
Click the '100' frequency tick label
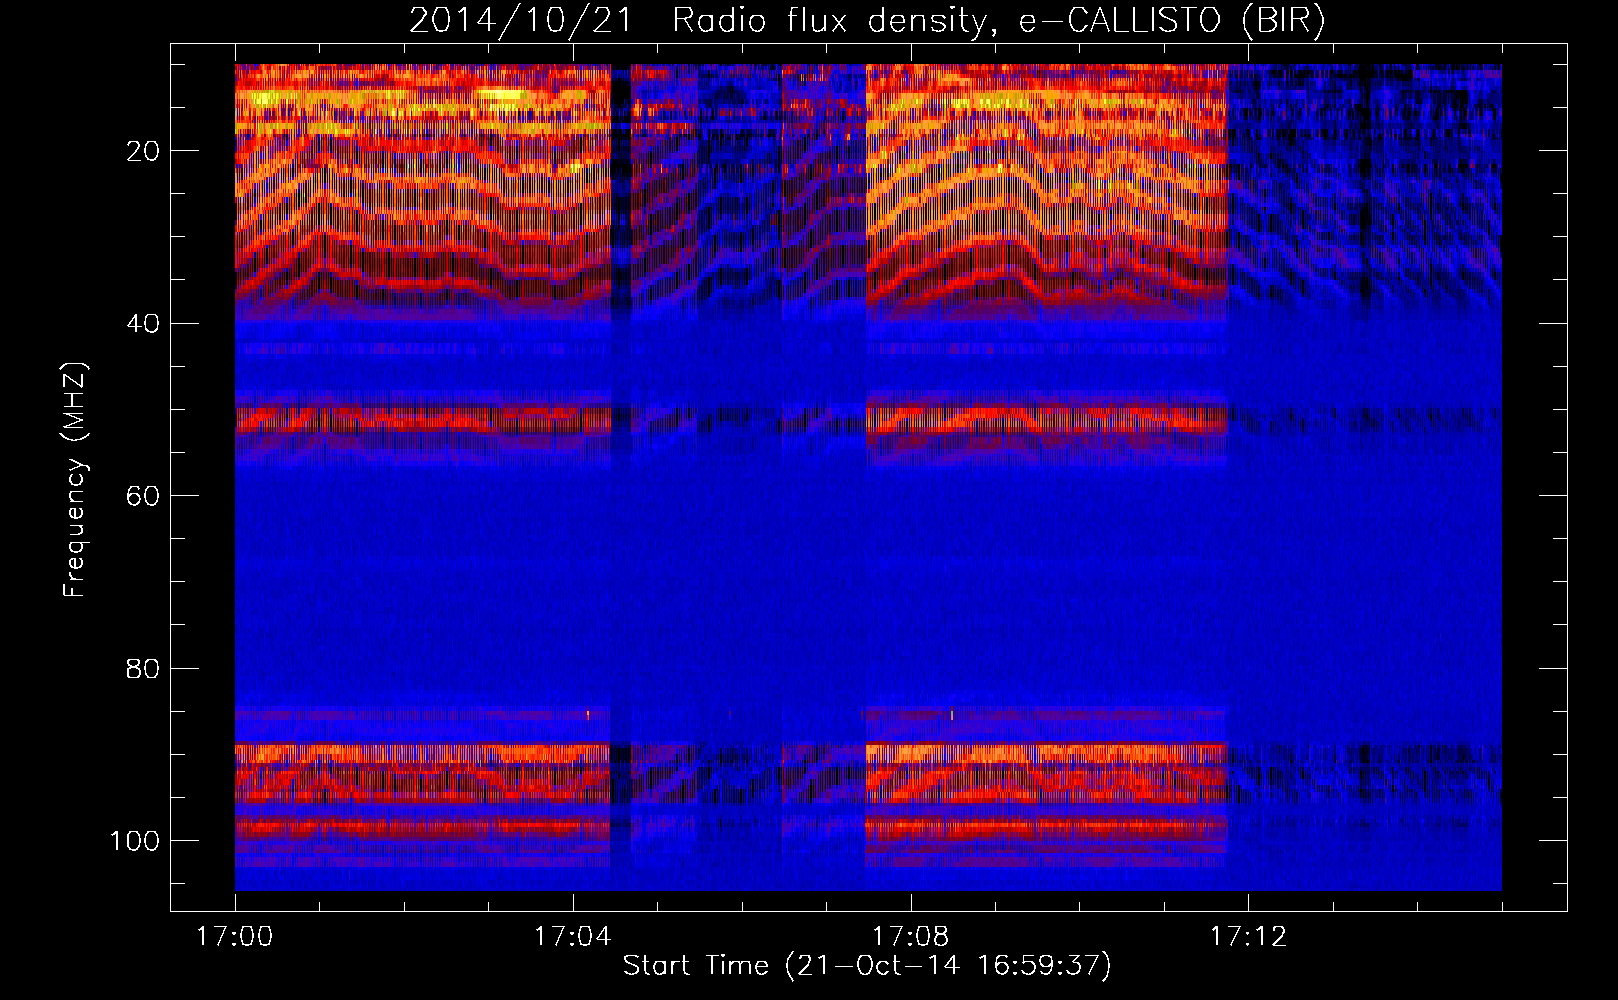pos(135,841)
